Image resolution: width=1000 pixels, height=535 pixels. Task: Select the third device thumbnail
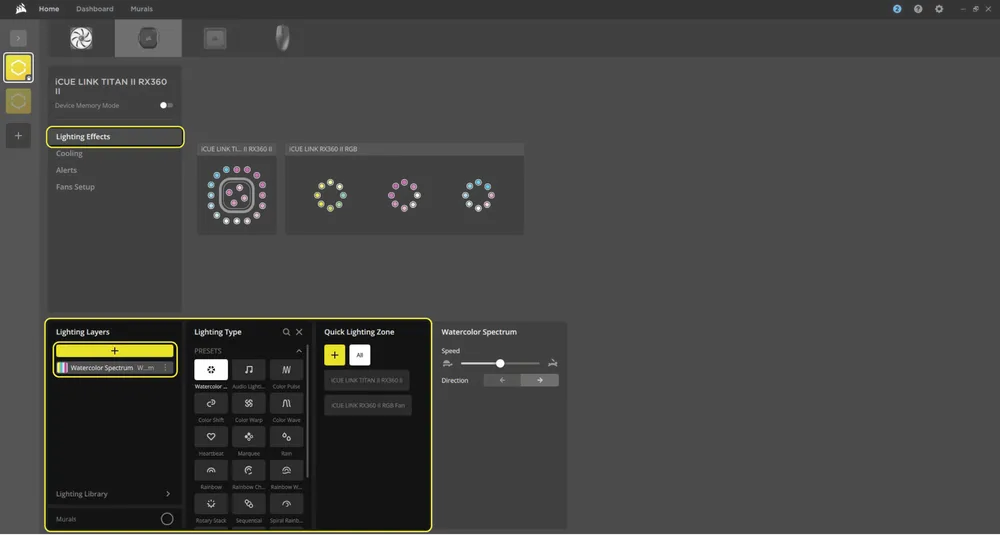tap(215, 38)
